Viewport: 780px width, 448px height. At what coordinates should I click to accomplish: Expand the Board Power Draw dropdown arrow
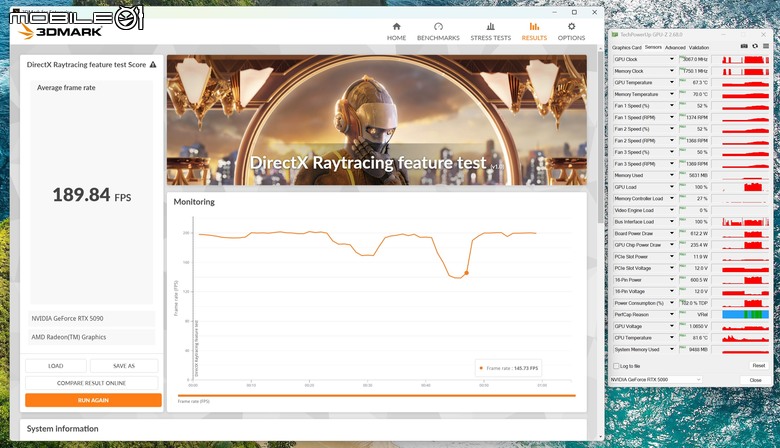pyautogui.click(x=672, y=233)
